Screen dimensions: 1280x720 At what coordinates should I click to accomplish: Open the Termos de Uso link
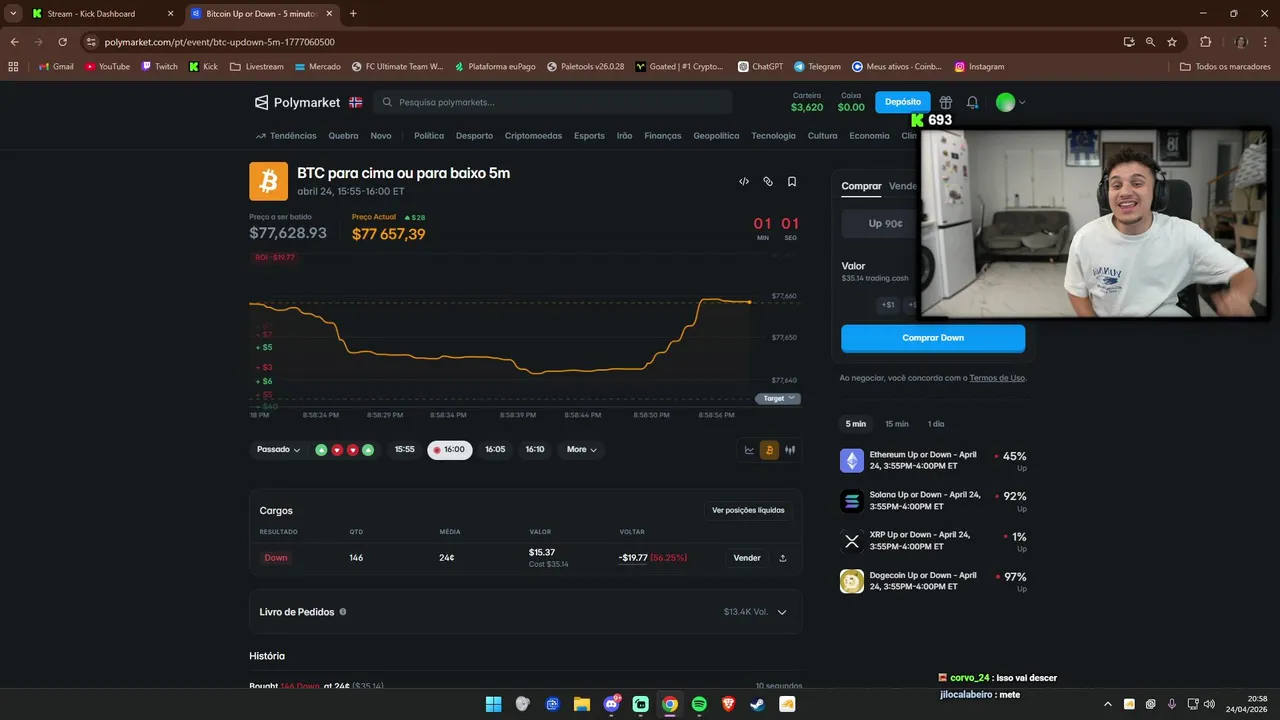pyautogui.click(x=997, y=378)
